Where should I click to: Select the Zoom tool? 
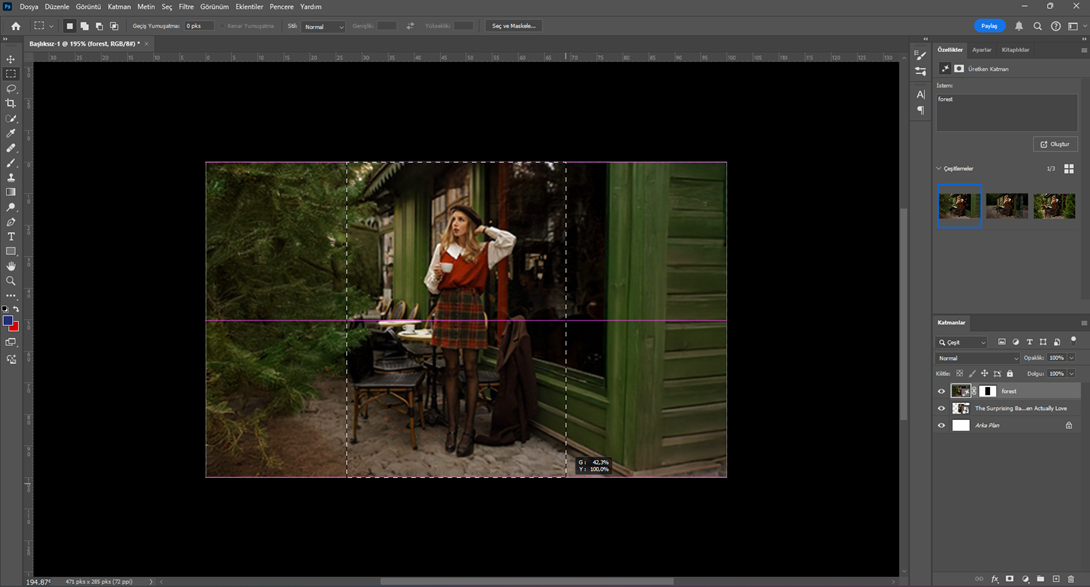click(11, 281)
